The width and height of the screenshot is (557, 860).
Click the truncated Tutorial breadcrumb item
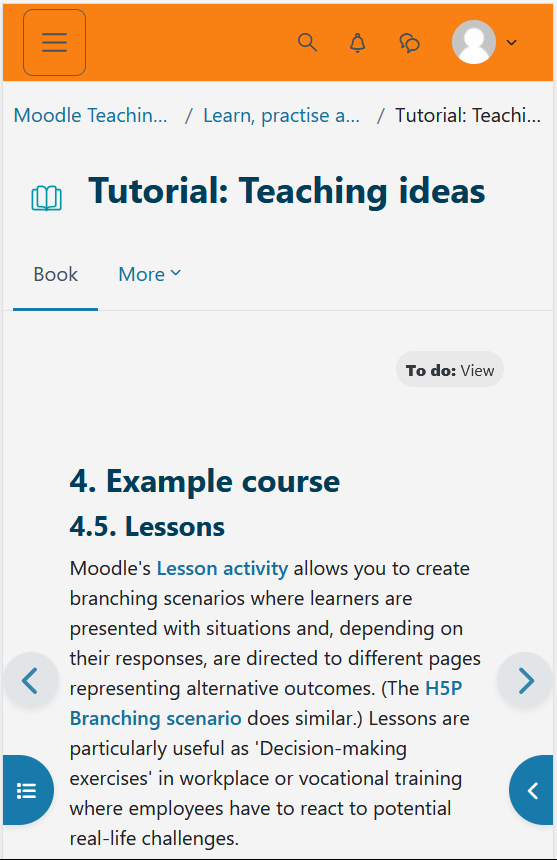468,116
